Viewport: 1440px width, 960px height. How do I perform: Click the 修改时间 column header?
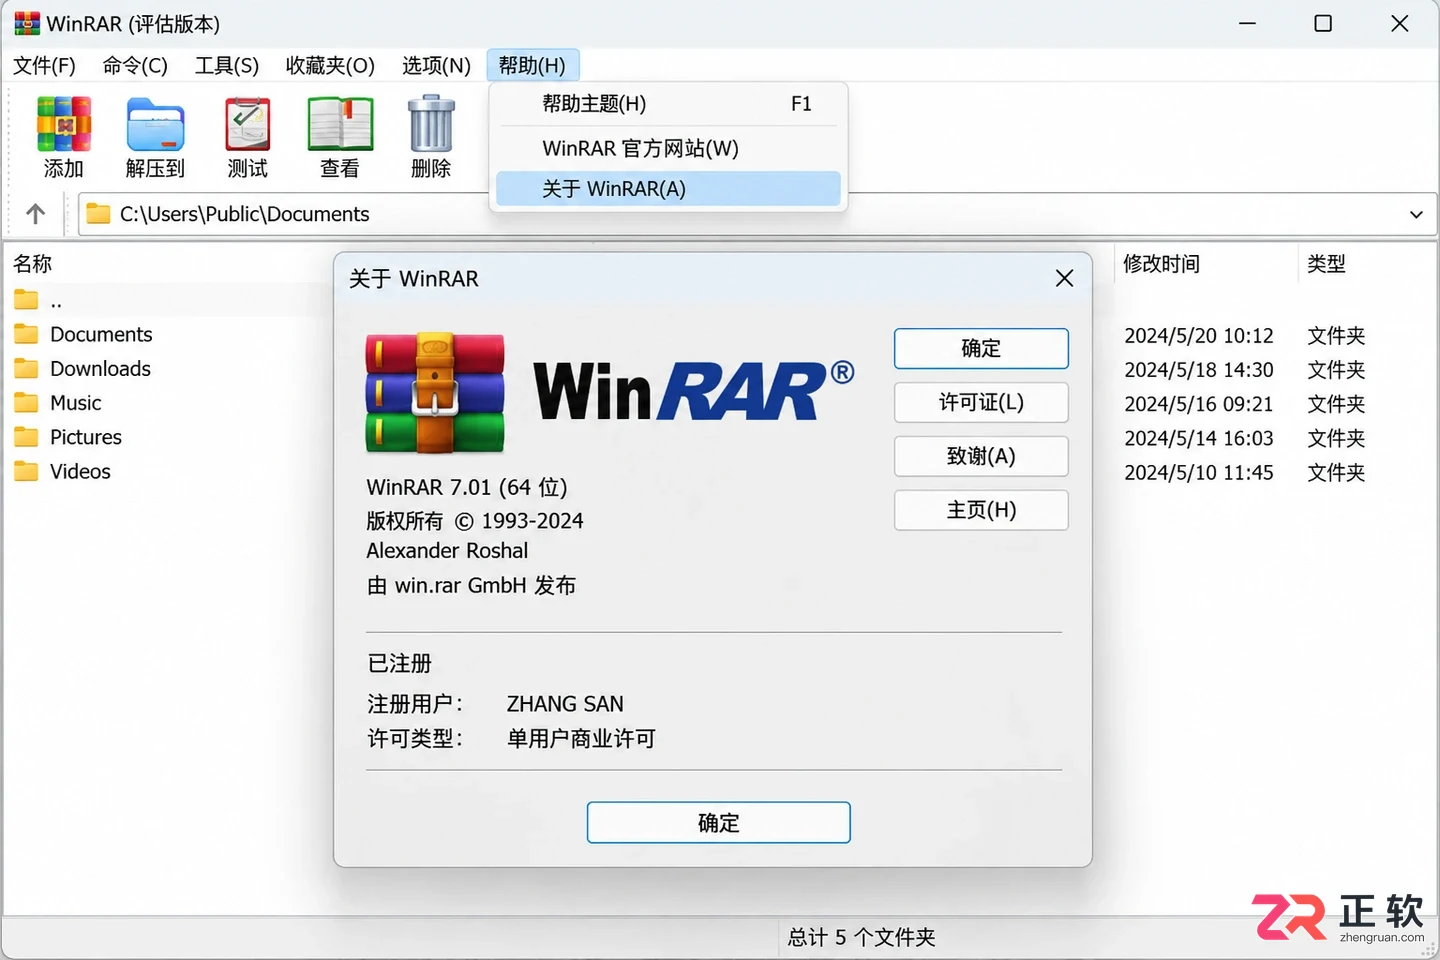[1161, 264]
